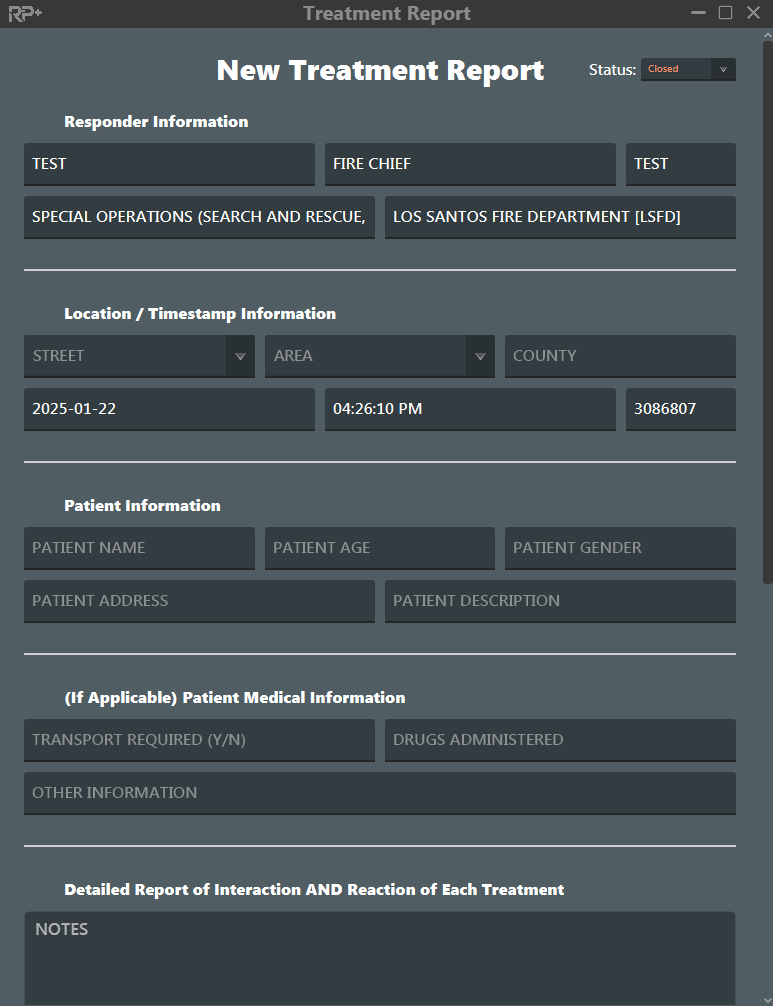Click the Transport Required (Y/N) field

(199, 740)
